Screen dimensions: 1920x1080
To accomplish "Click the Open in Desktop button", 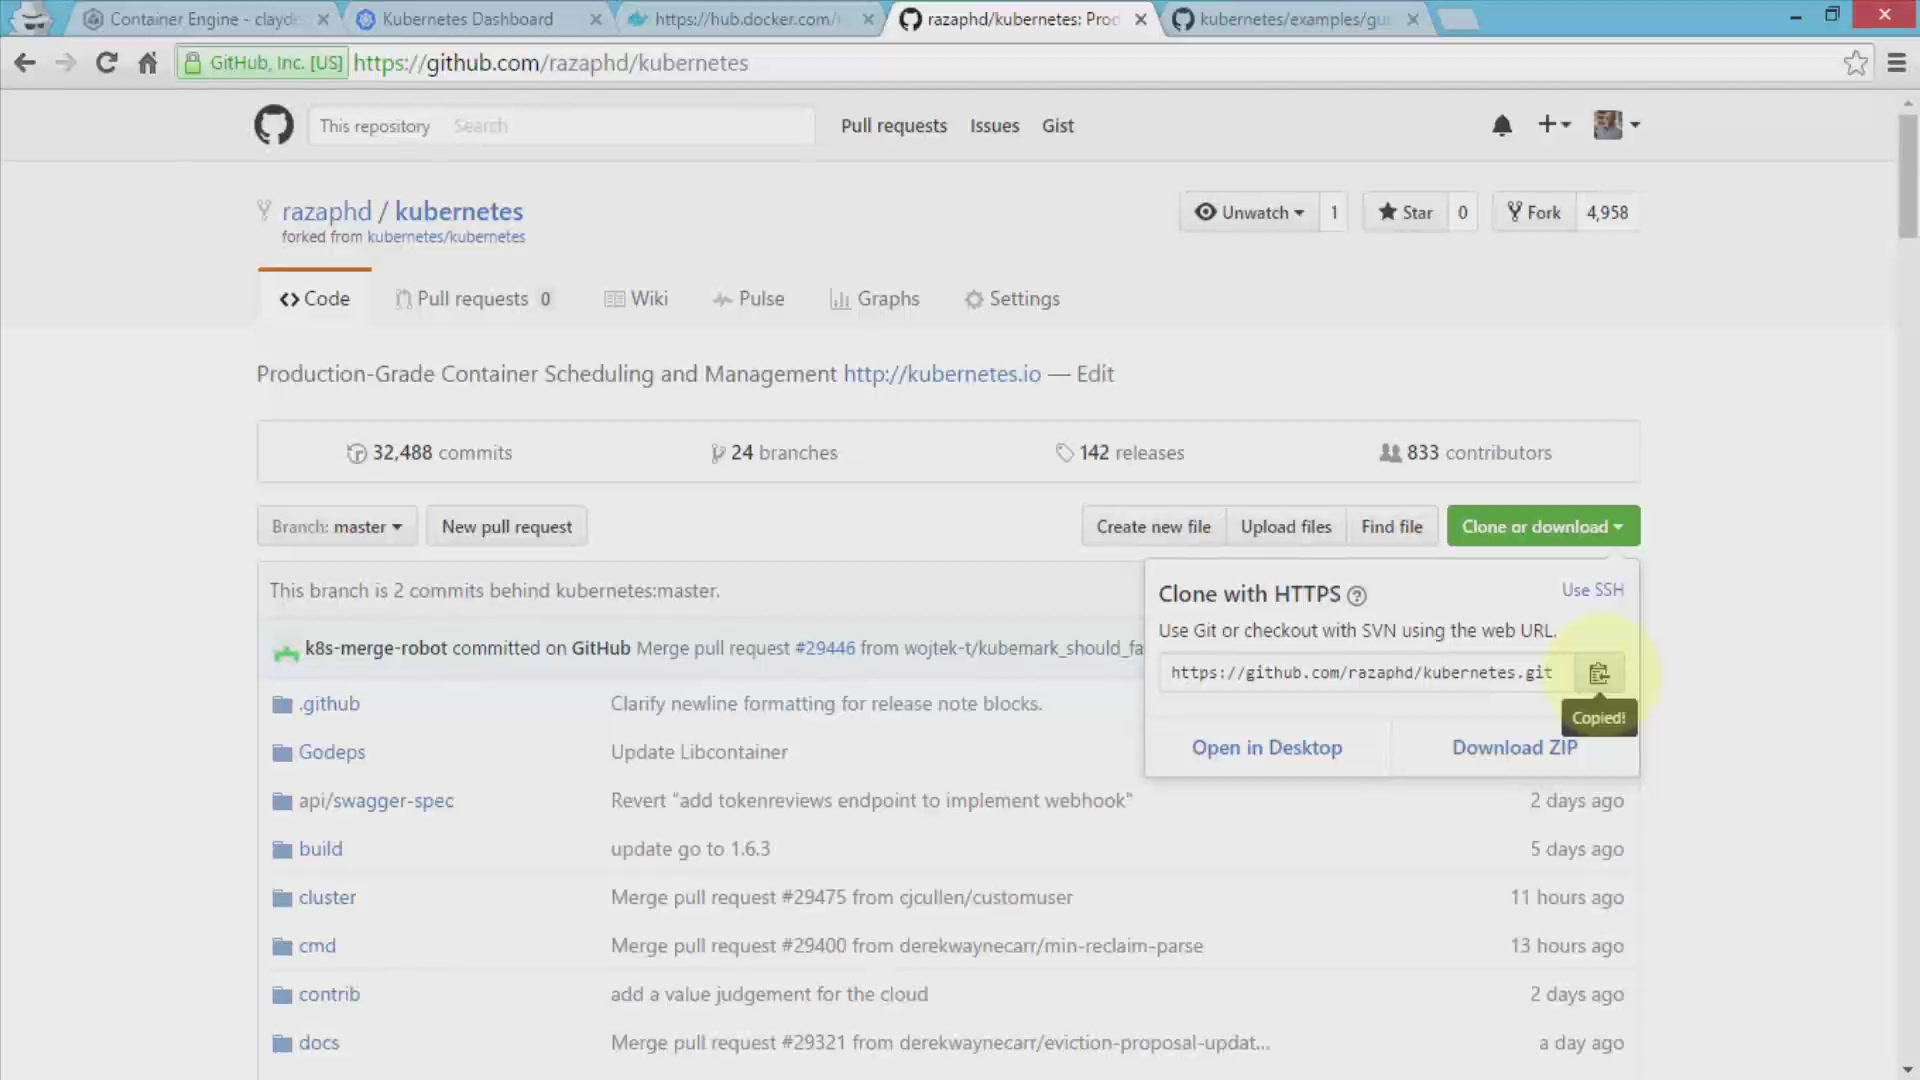I will tap(1267, 746).
